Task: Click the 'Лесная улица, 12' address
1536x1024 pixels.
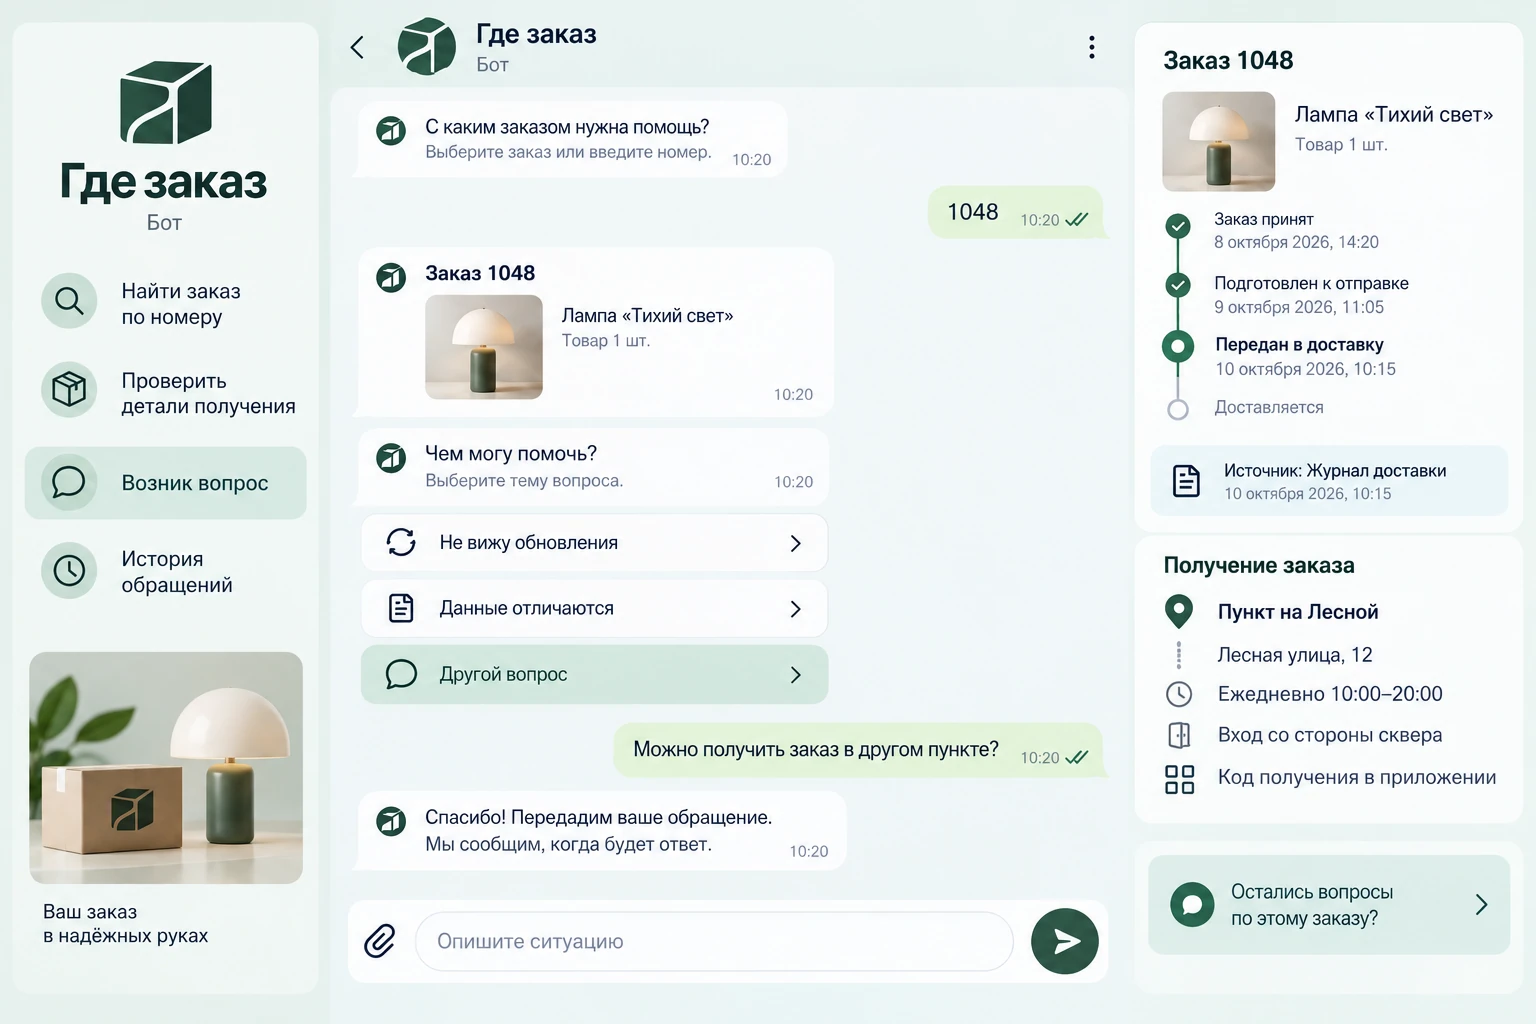Action: (x=1294, y=655)
